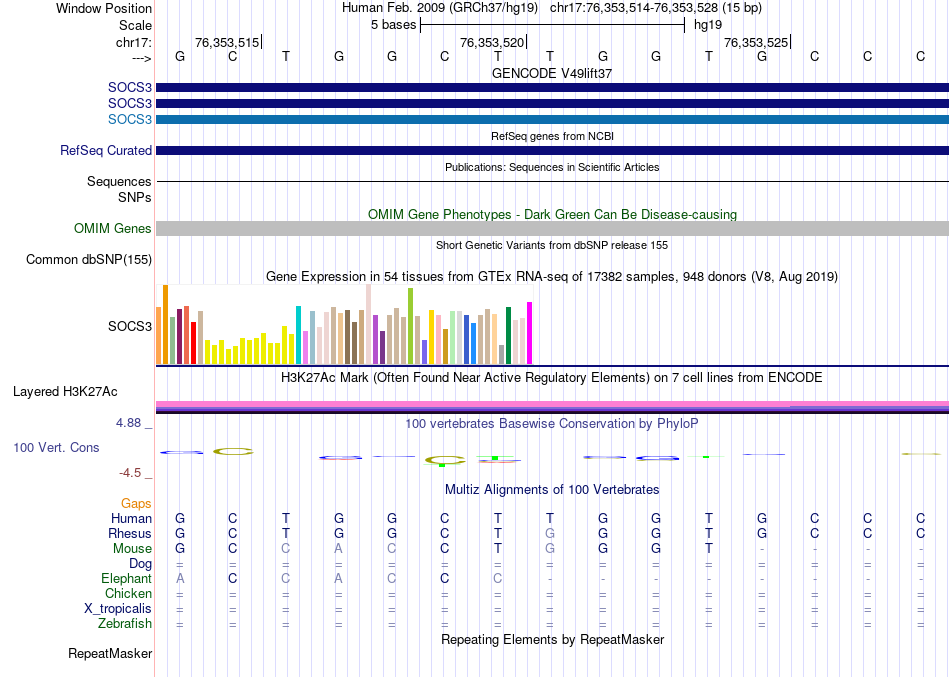Open 100 vertebrates Basewise Conservation by PhyloP
The height and width of the screenshot is (677, 950).
[x=552, y=424]
